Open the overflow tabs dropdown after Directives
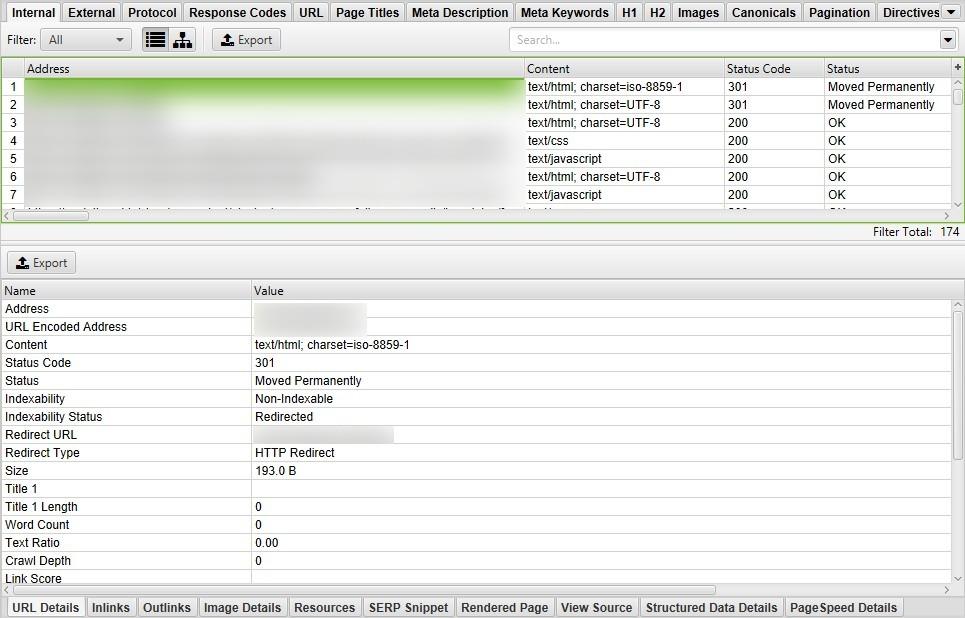965x618 pixels. pos(951,12)
